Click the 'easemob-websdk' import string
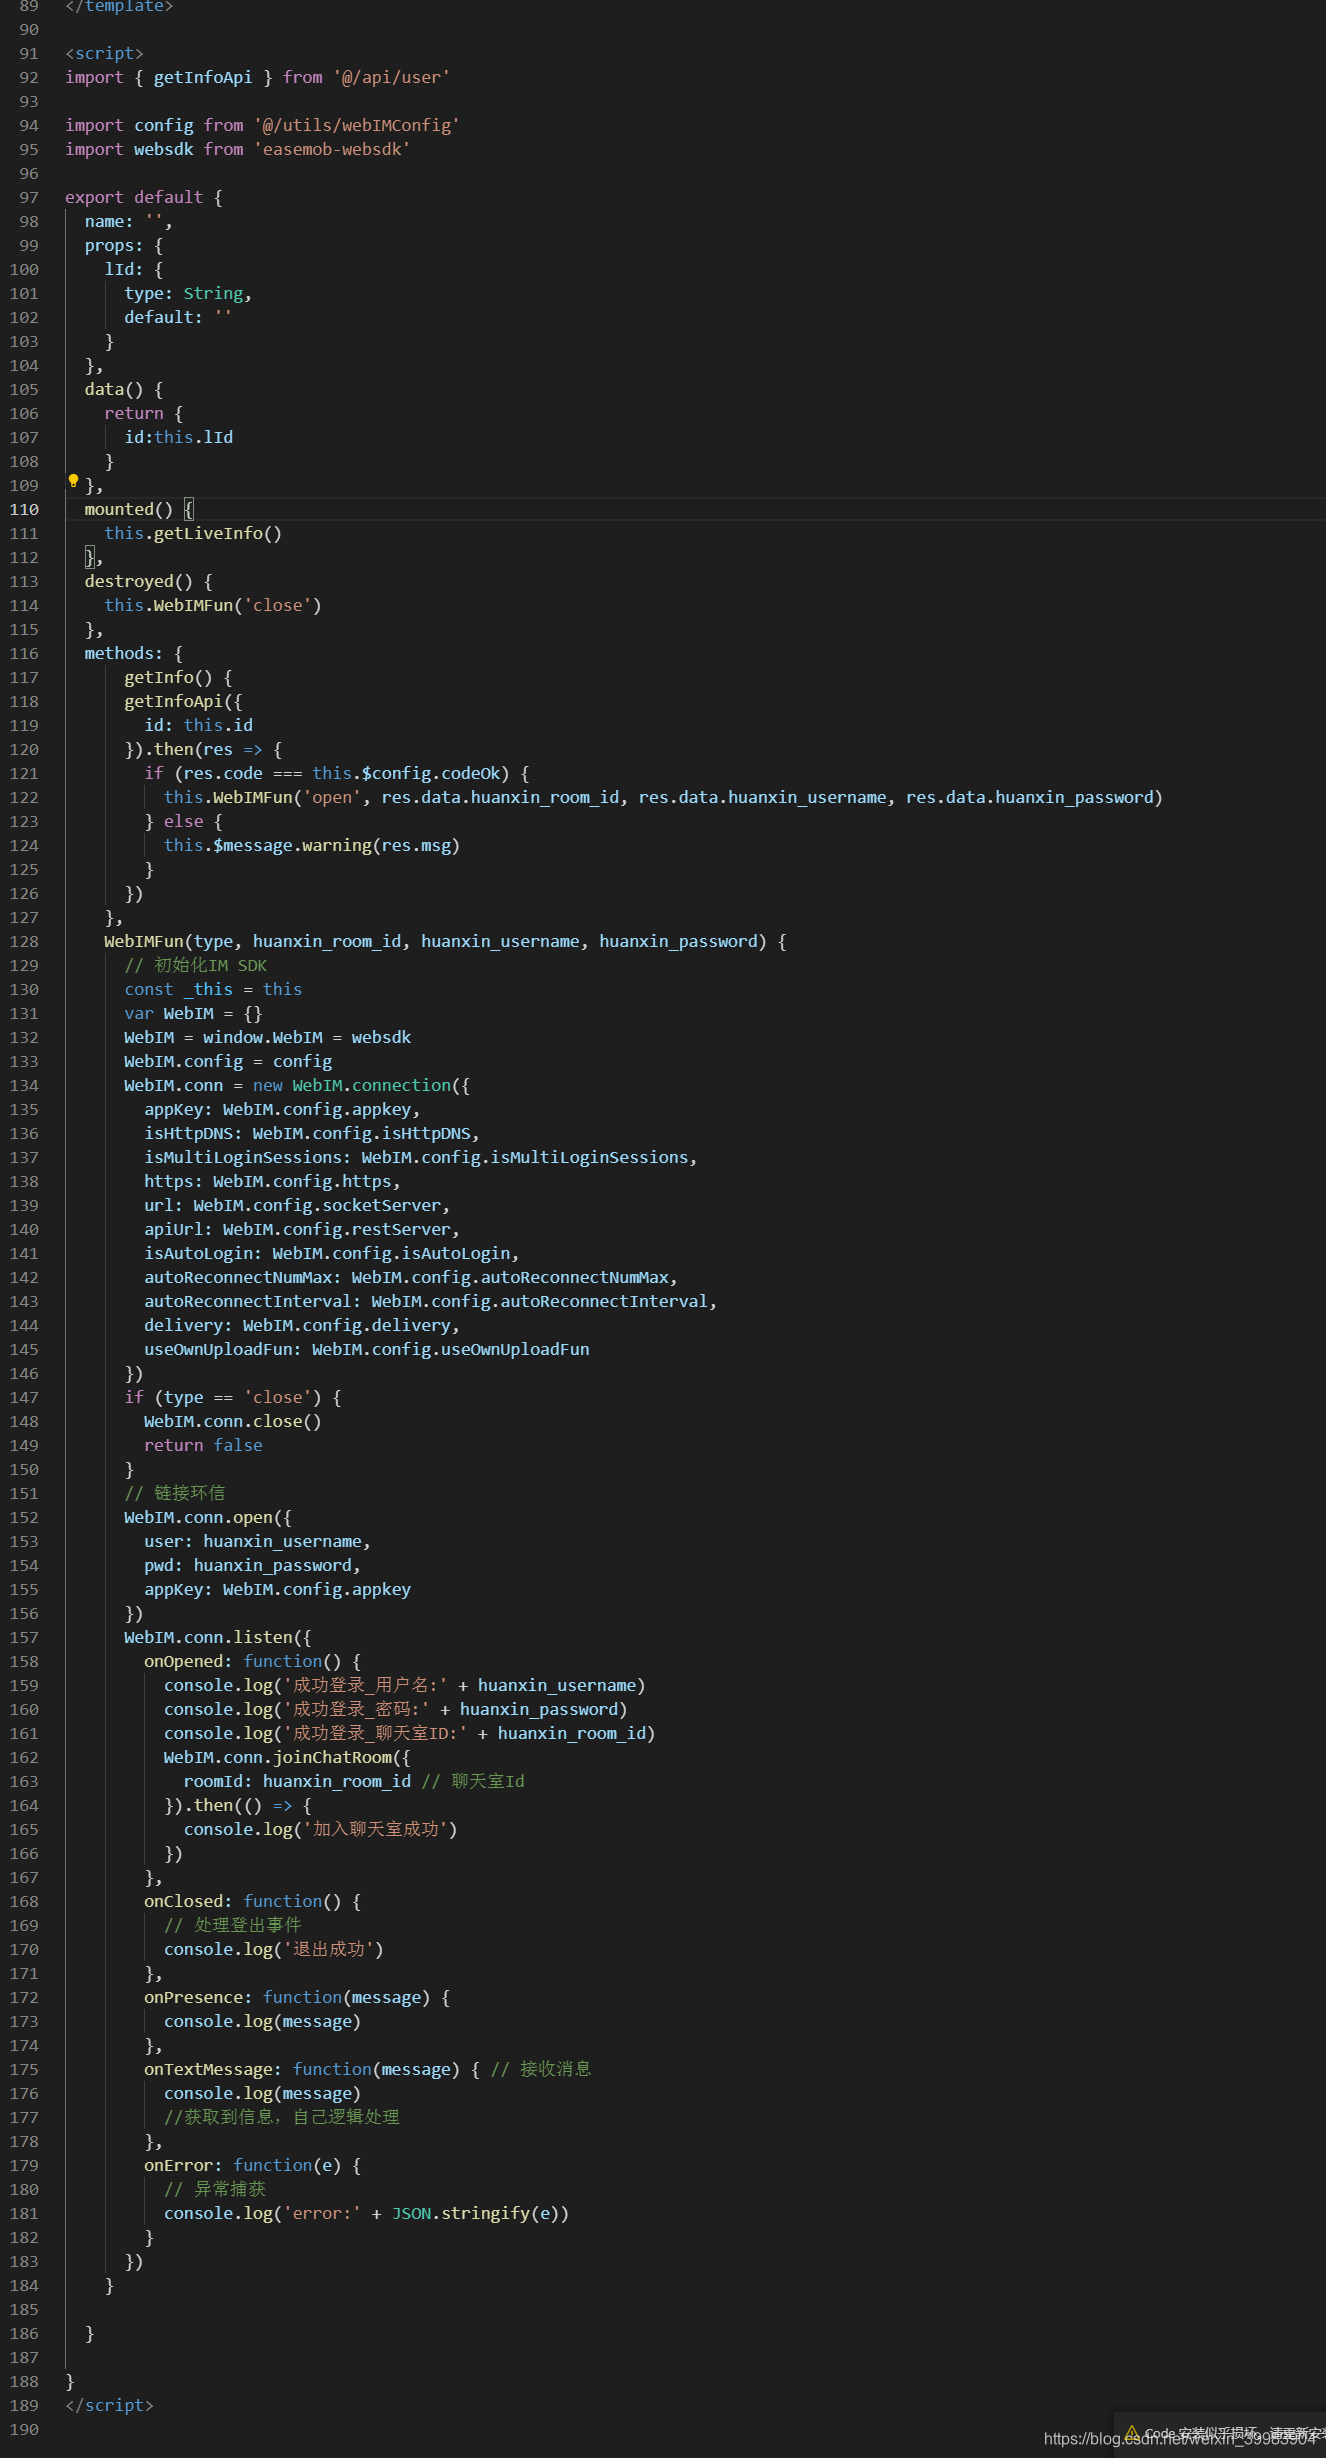This screenshot has height=2458, width=1326. 332,149
